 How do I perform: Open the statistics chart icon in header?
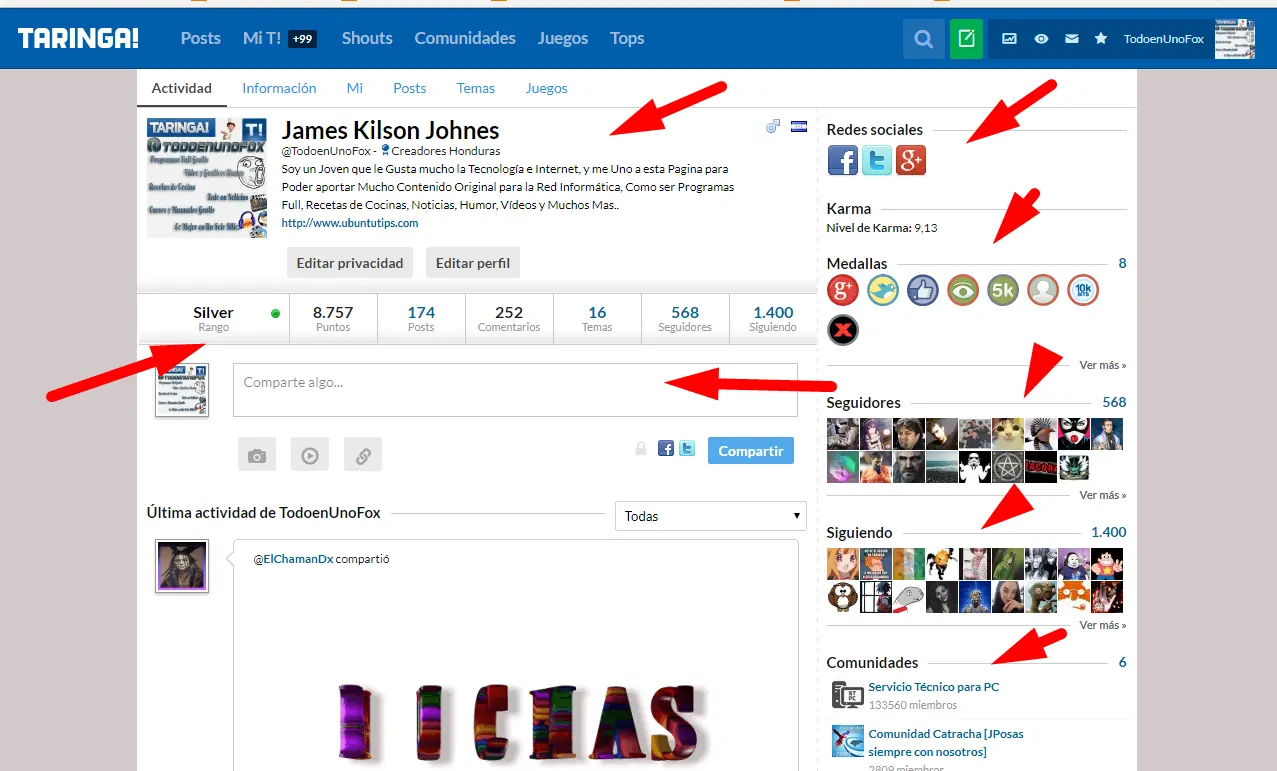[1010, 39]
